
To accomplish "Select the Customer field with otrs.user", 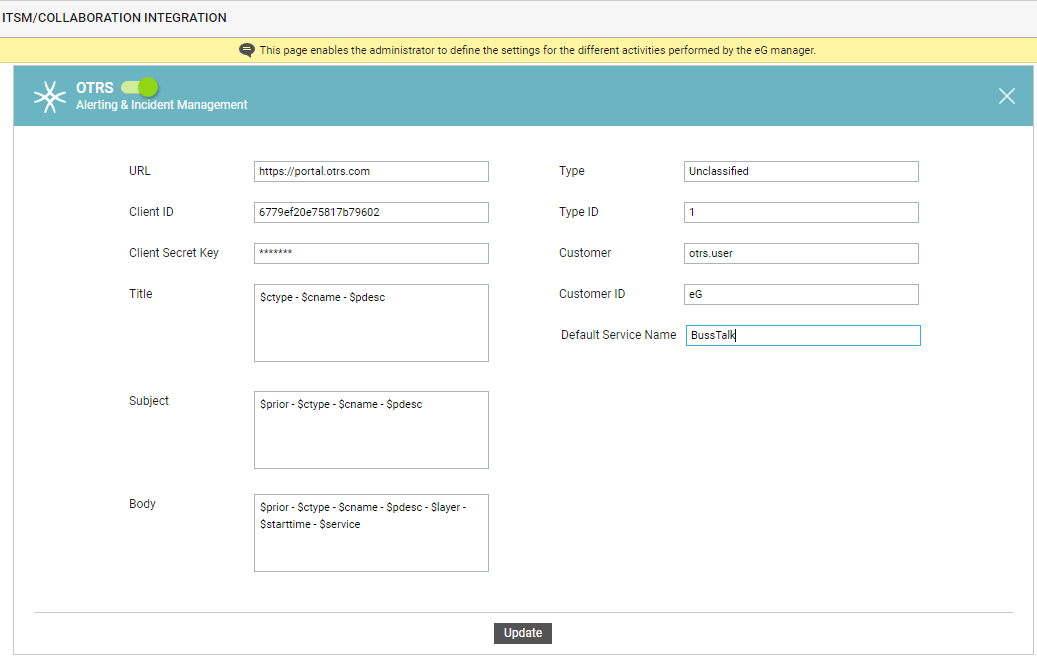I will (x=801, y=253).
